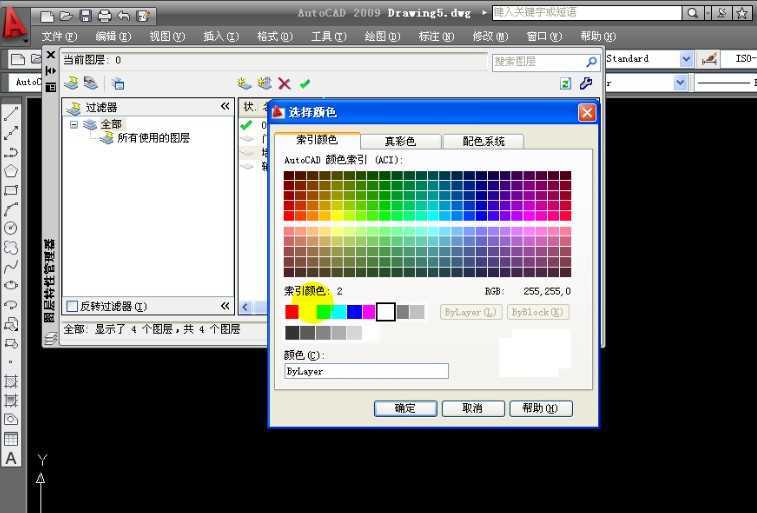Click the ByBlock(K) button
The width and height of the screenshot is (757, 513).
[x=537, y=312]
